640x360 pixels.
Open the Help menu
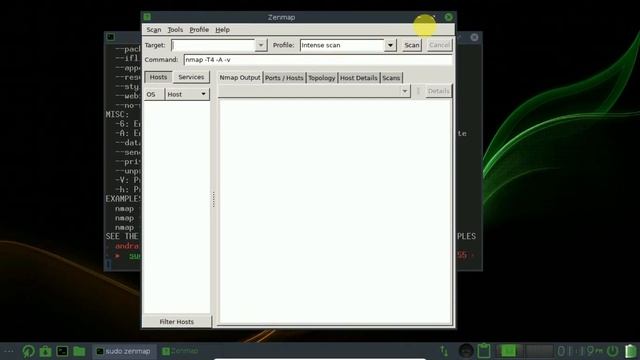[222, 30]
